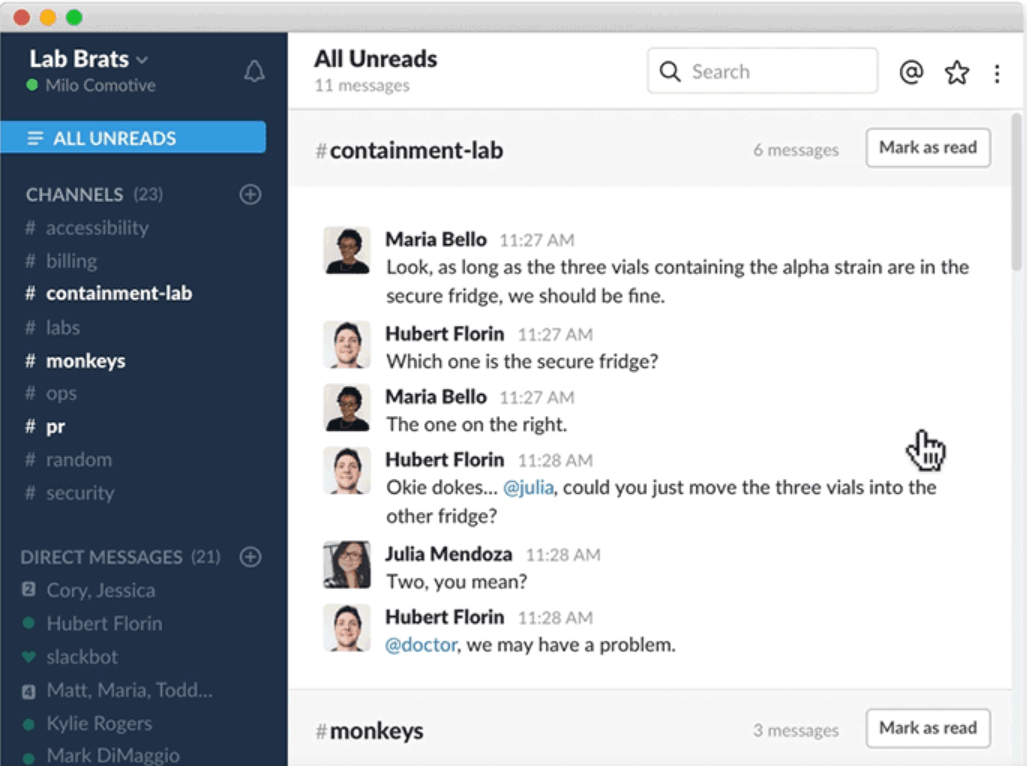Mark monkeys messages as read
1027x766 pixels.
(x=927, y=728)
